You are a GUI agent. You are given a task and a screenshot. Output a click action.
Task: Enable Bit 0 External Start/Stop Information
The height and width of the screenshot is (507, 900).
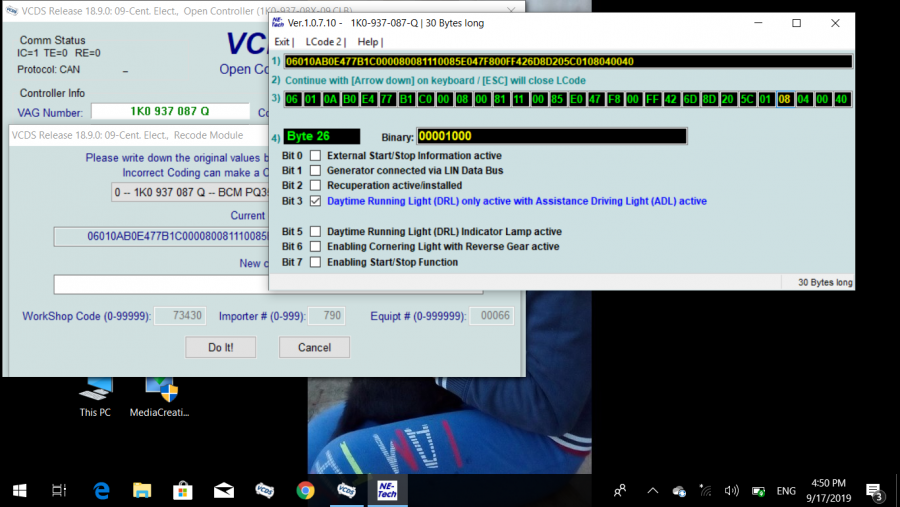(x=315, y=156)
